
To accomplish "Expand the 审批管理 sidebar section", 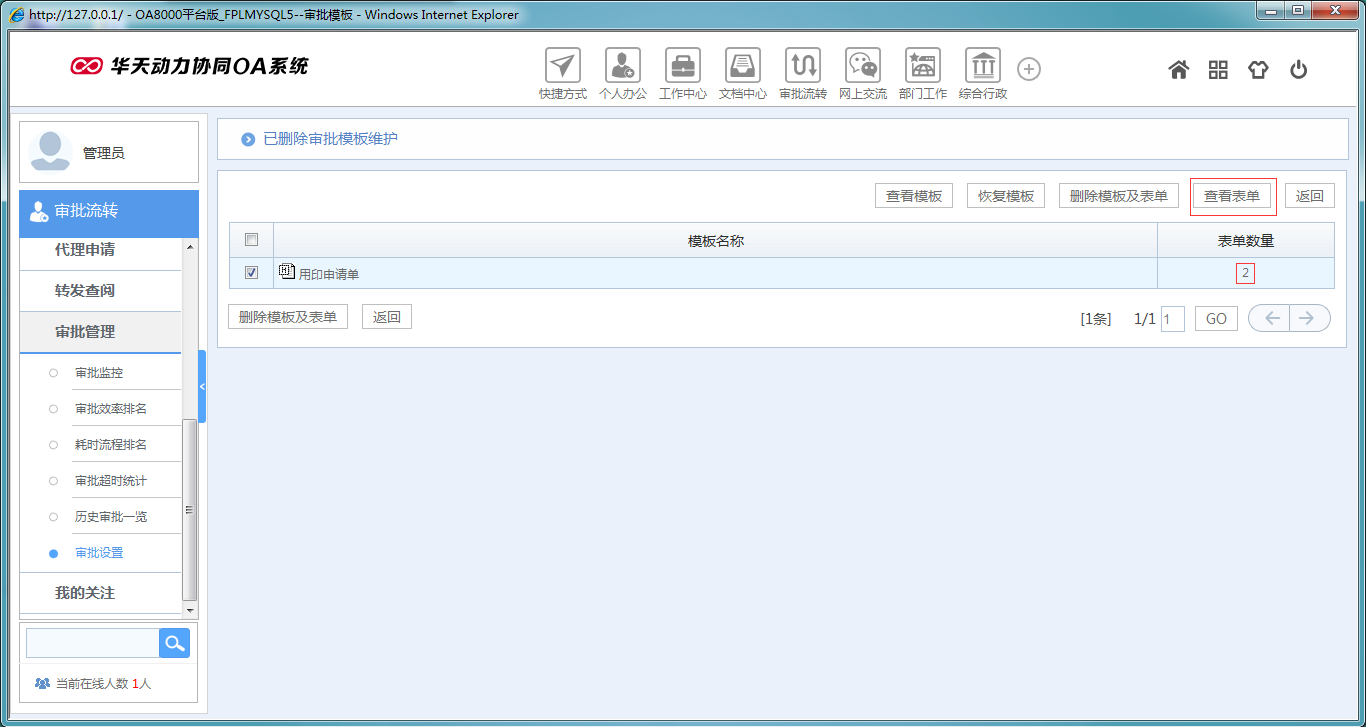I will click(x=85, y=332).
